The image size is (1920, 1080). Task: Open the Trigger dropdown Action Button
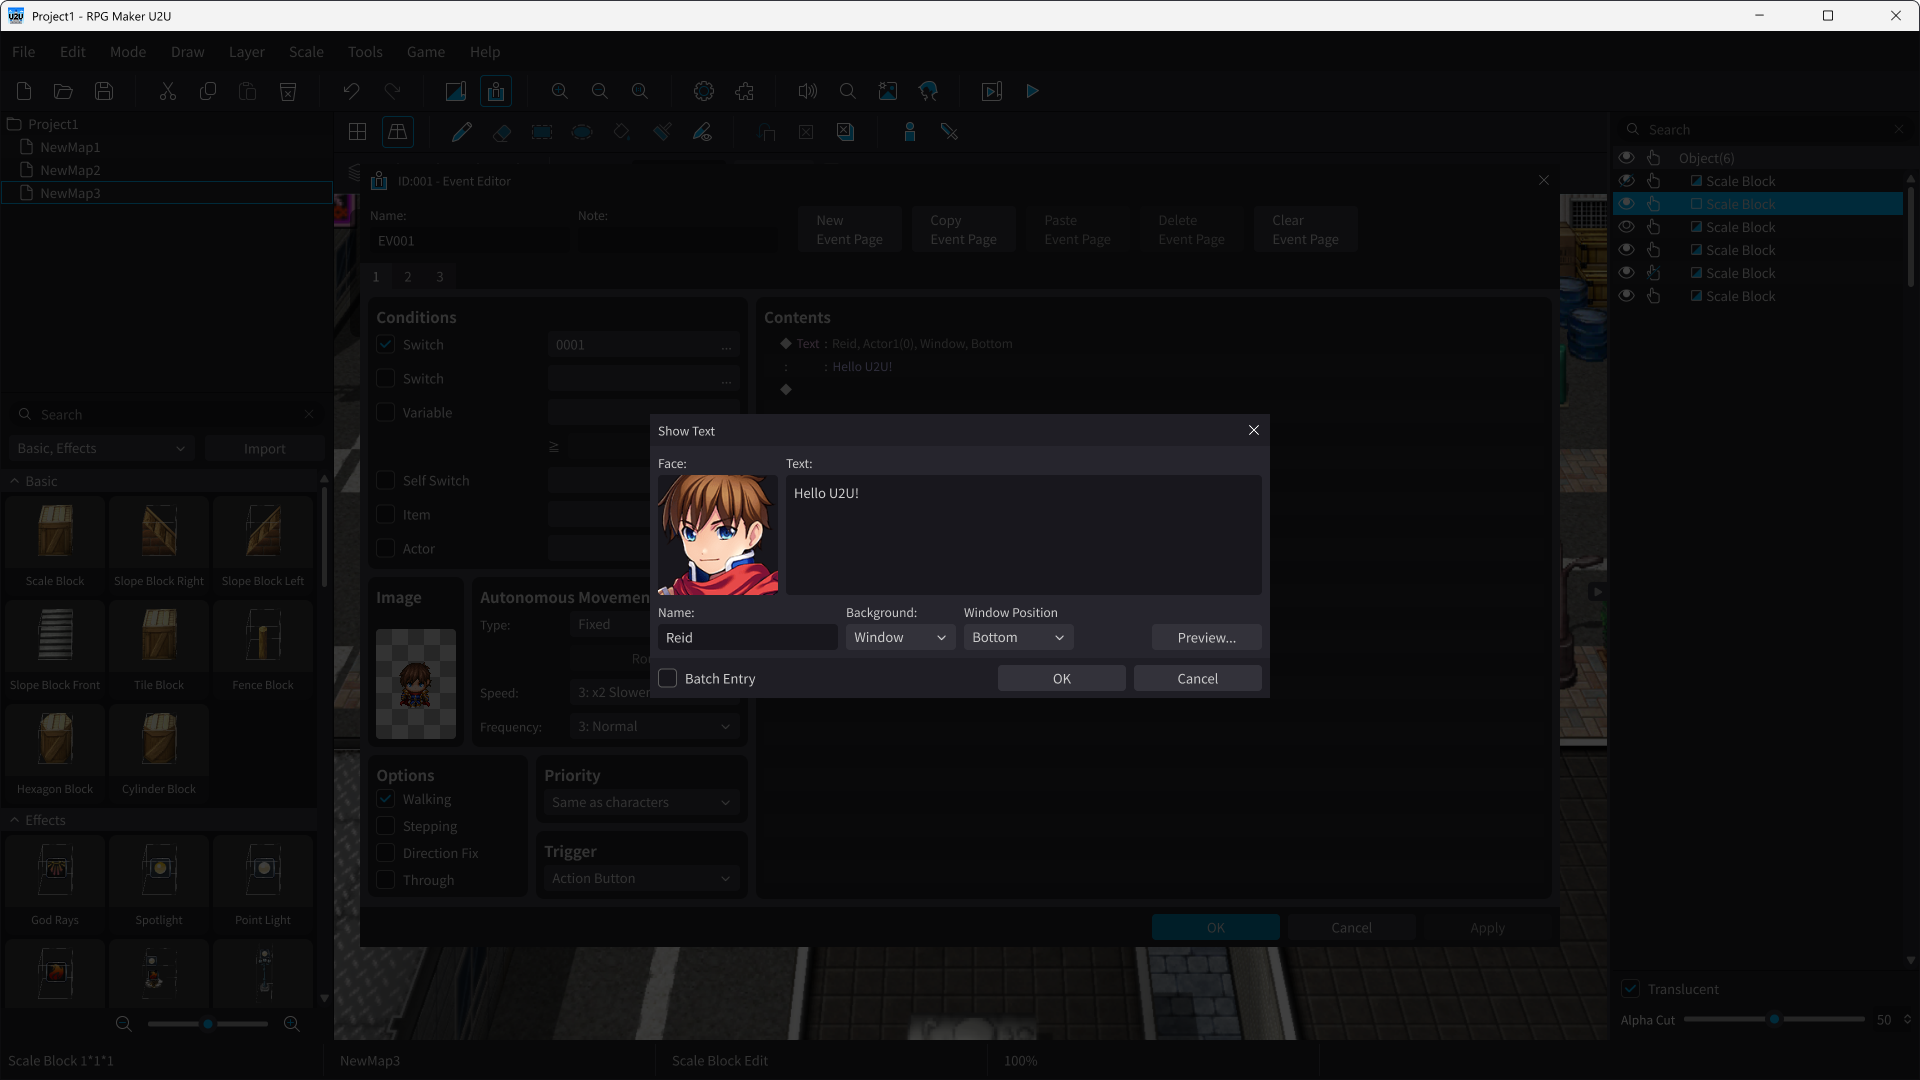coord(641,878)
